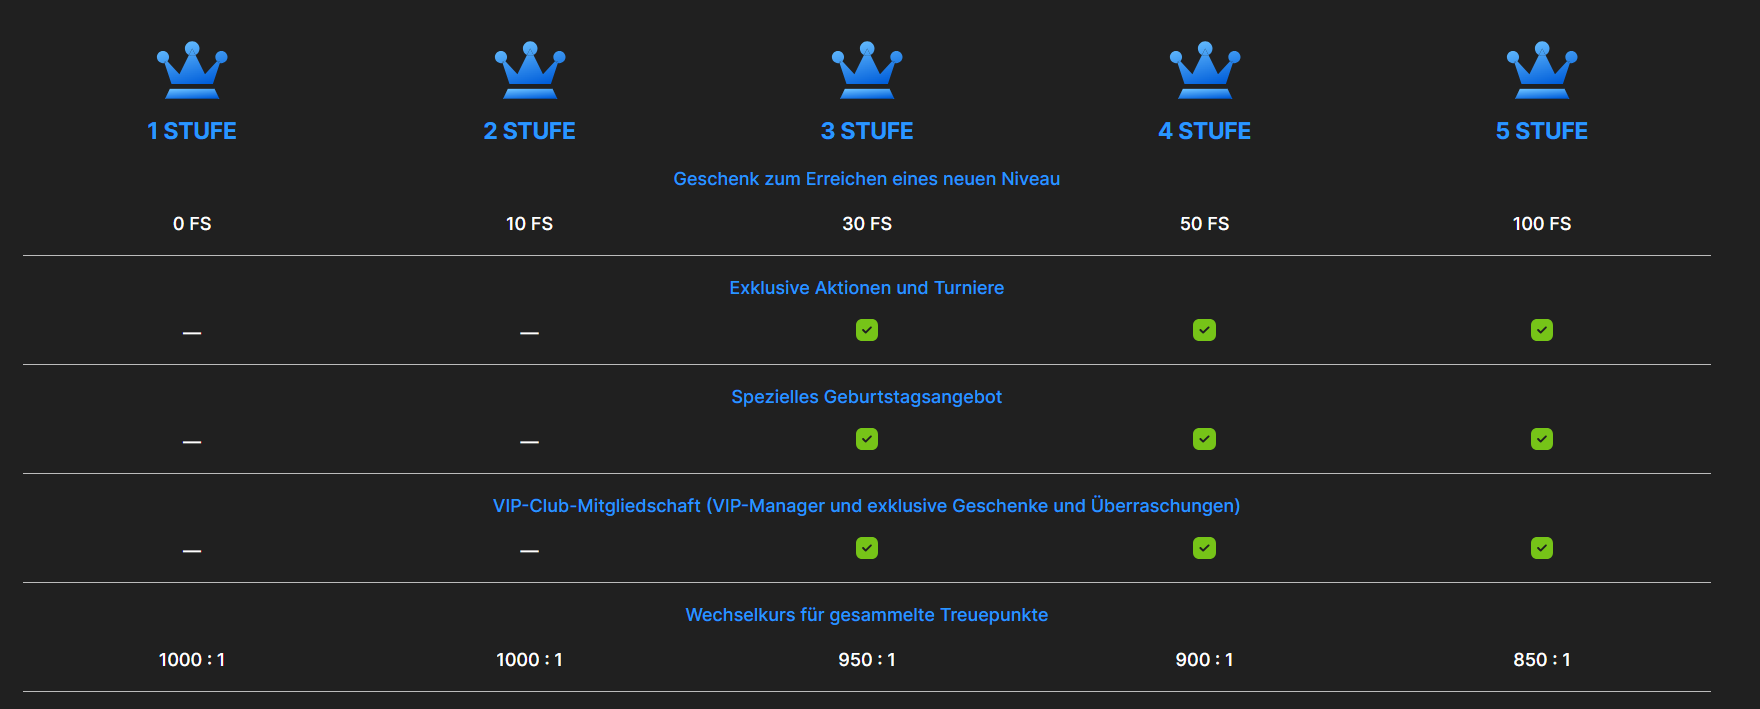The width and height of the screenshot is (1760, 709).
Task: Select the 5 STUFE heading
Action: [1542, 131]
